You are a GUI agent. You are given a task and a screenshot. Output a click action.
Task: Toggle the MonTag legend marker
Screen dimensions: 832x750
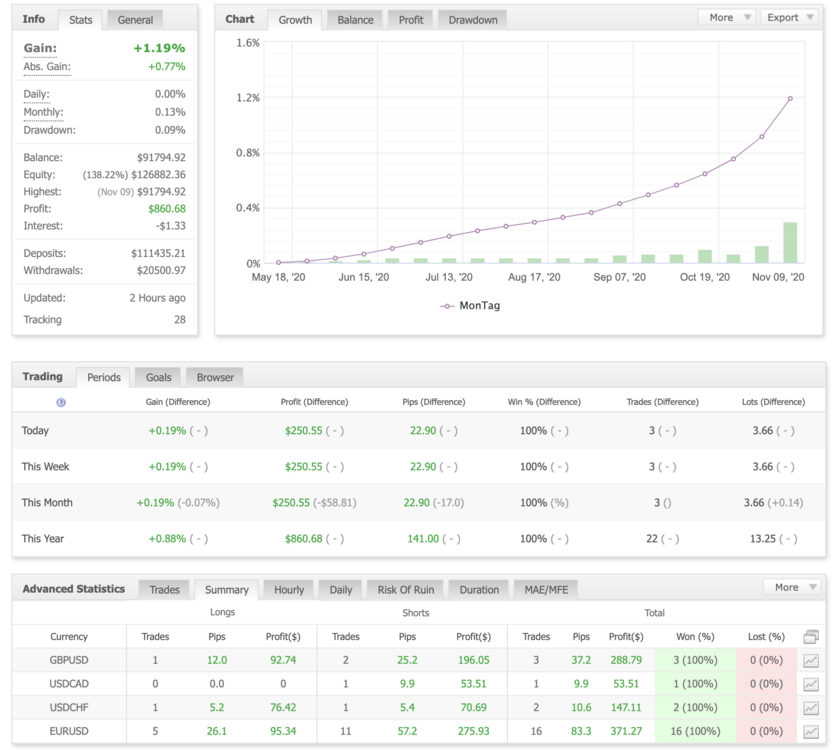click(x=447, y=306)
